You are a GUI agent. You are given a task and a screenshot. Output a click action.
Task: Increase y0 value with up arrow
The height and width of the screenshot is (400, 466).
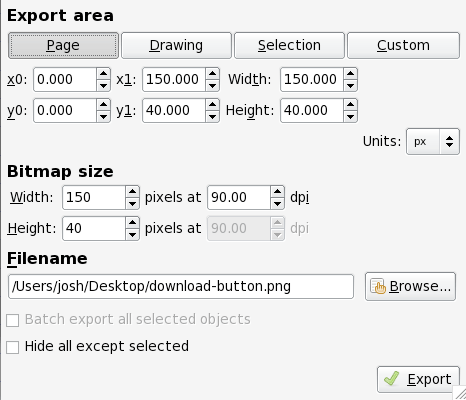point(103,105)
